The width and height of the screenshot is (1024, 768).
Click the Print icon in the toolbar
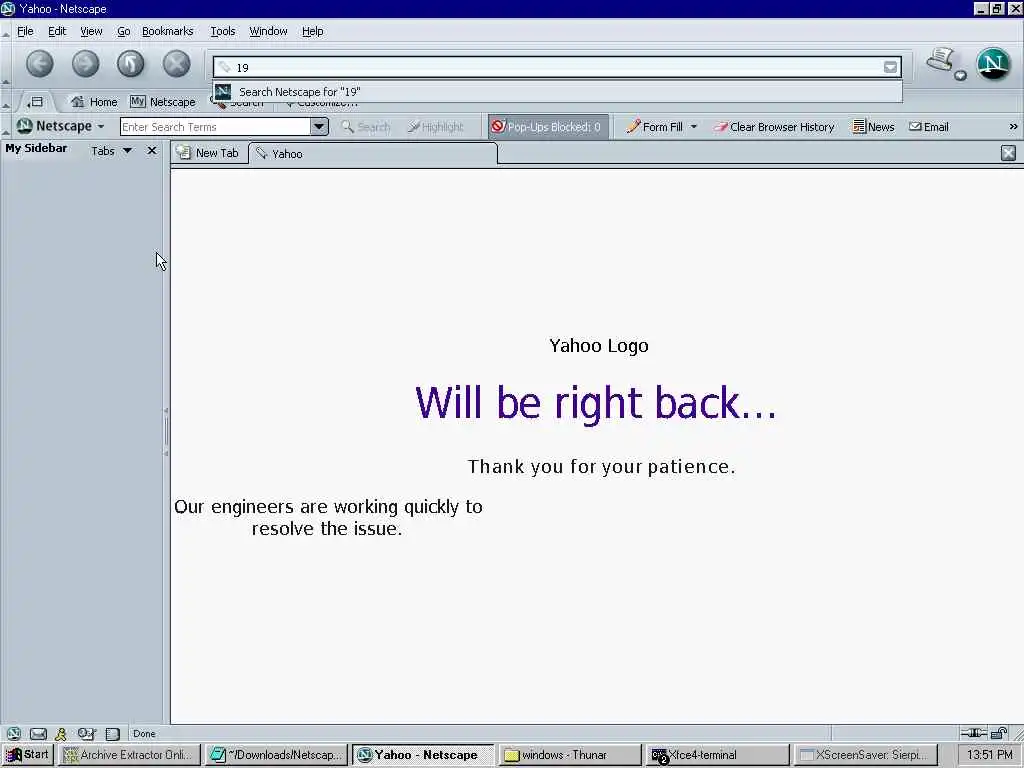[940, 60]
